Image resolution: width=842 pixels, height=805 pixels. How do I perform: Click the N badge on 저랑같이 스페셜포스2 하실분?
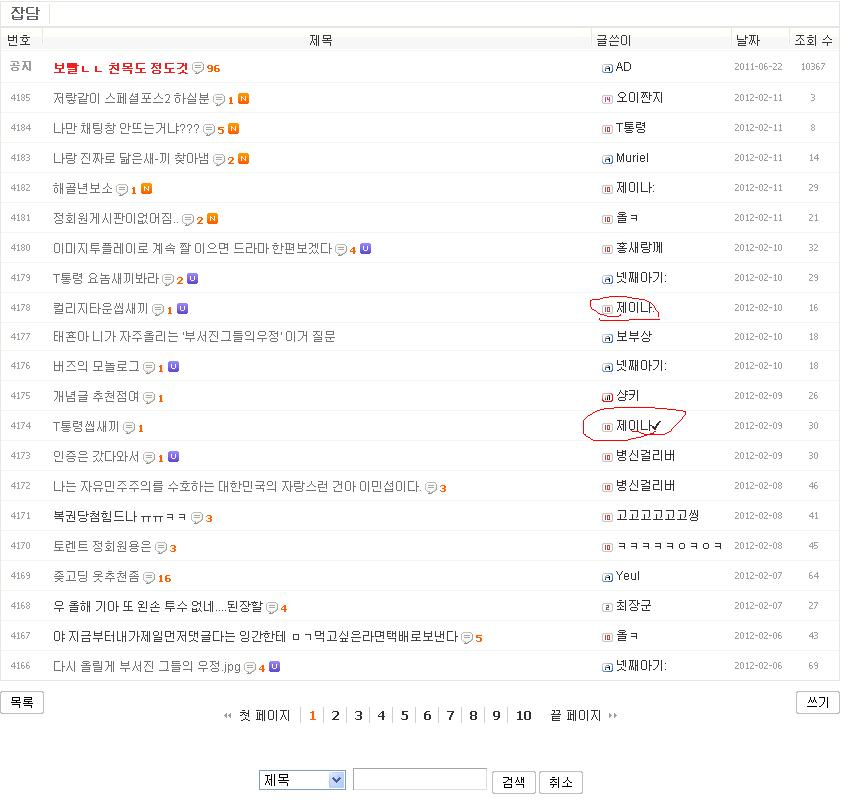pos(244,98)
